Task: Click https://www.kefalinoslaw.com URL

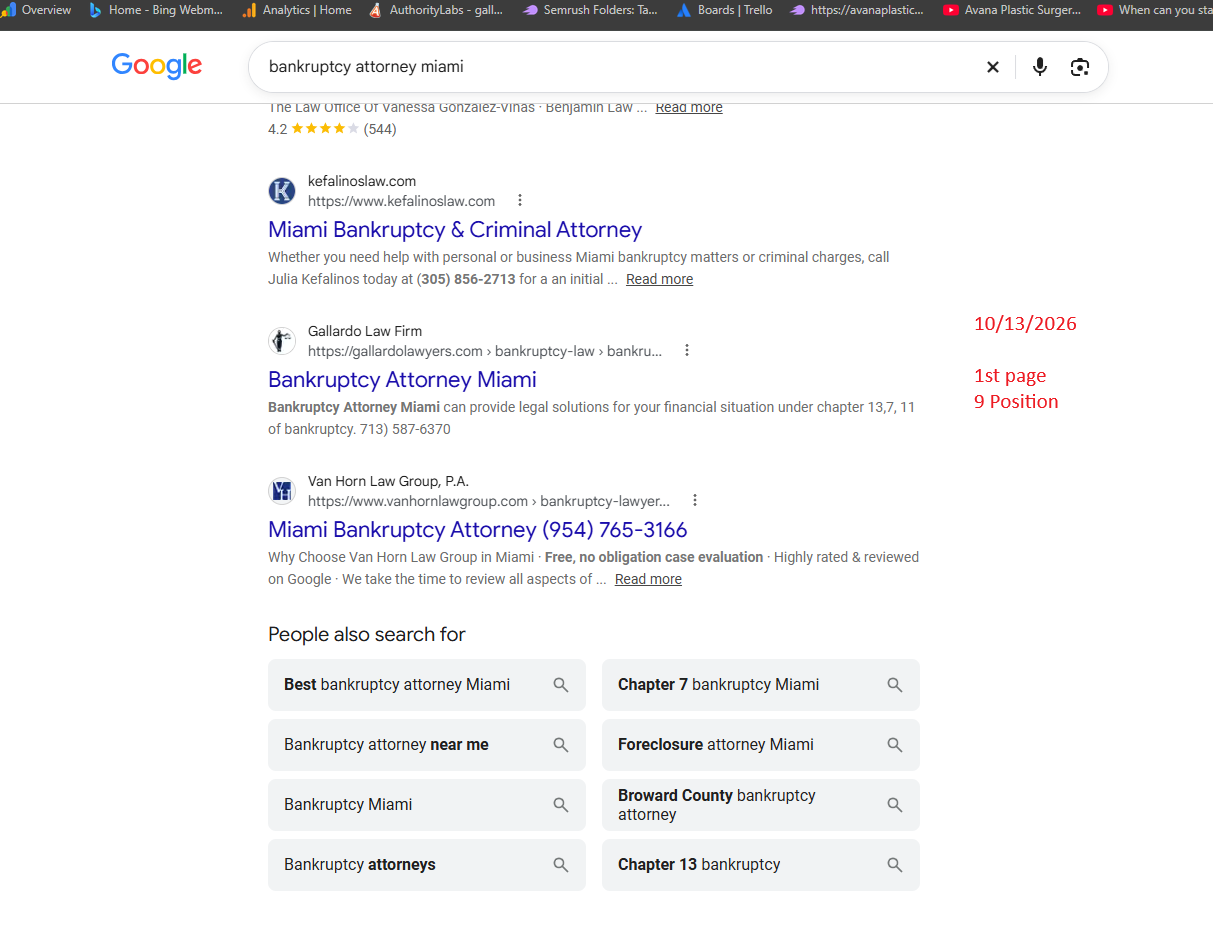Action: click(401, 201)
